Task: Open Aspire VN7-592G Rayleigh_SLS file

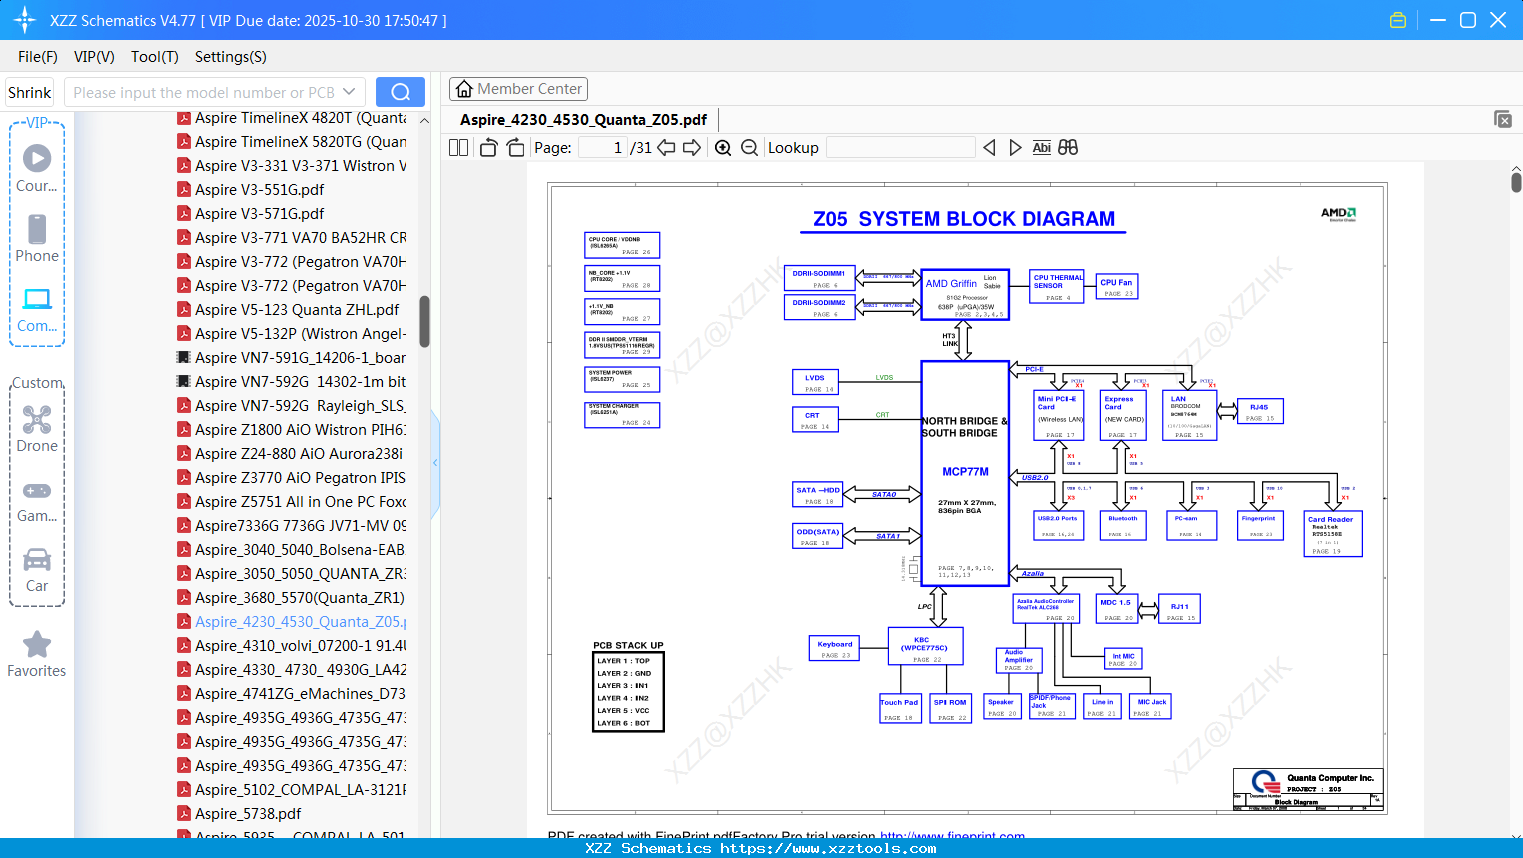Action: tap(292, 406)
